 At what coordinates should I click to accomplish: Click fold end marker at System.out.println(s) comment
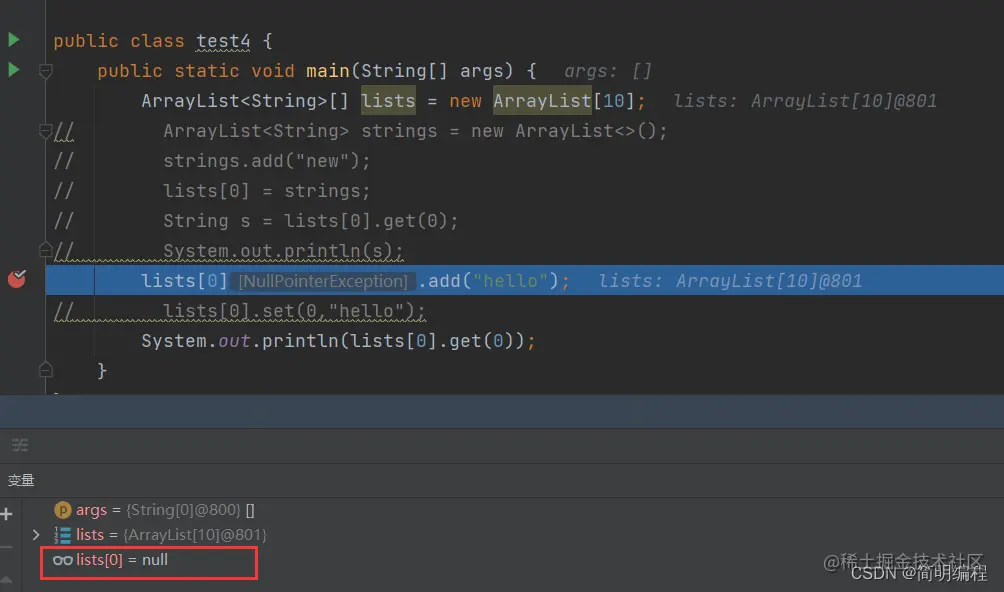(45, 250)
